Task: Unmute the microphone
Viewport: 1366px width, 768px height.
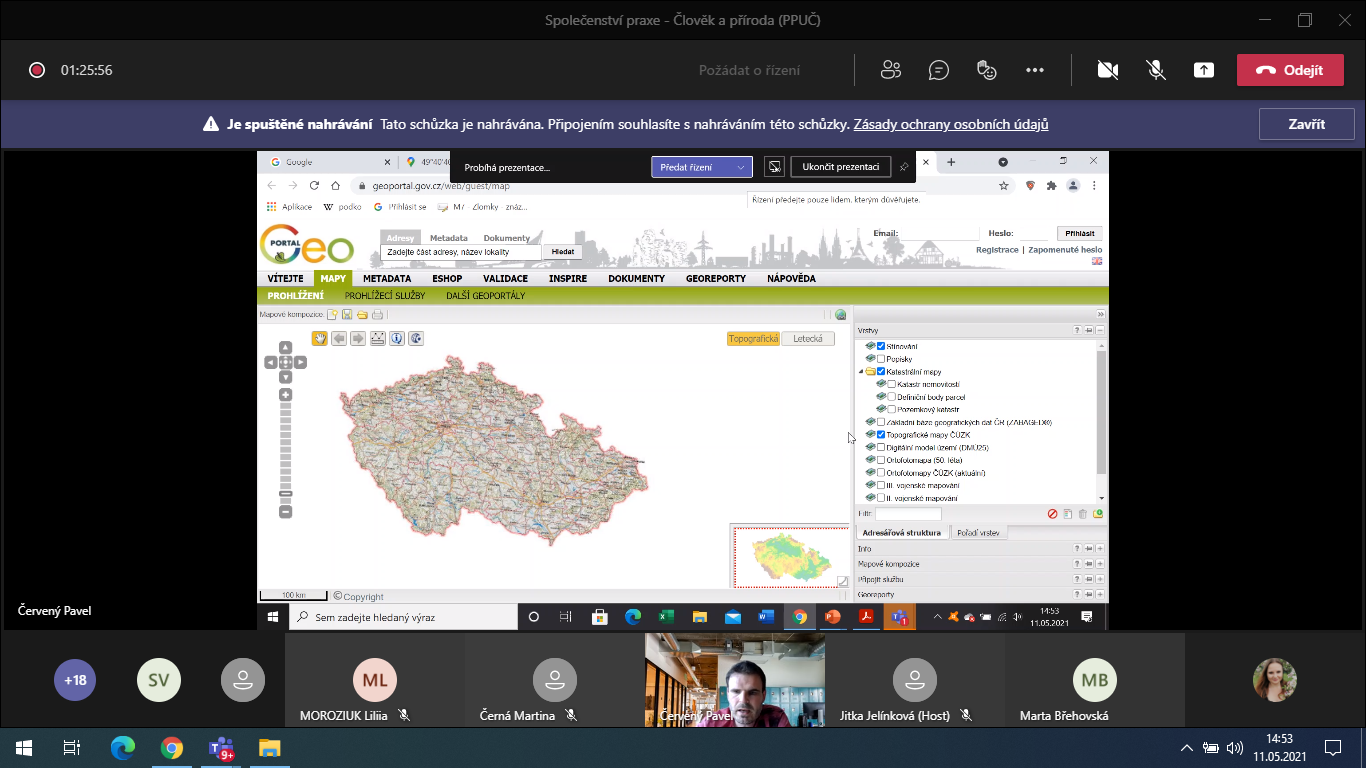Action: [1155, 70]
